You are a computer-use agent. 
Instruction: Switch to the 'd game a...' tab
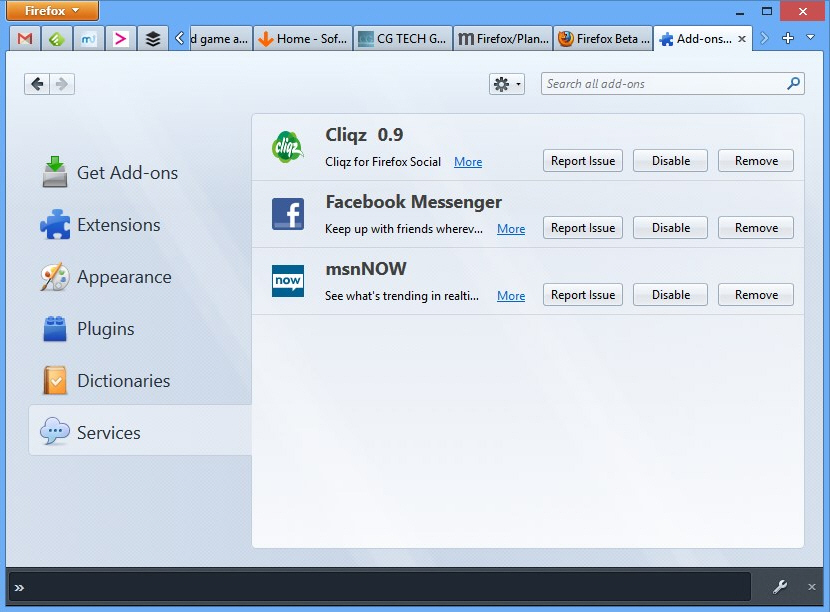click(220, 39)
